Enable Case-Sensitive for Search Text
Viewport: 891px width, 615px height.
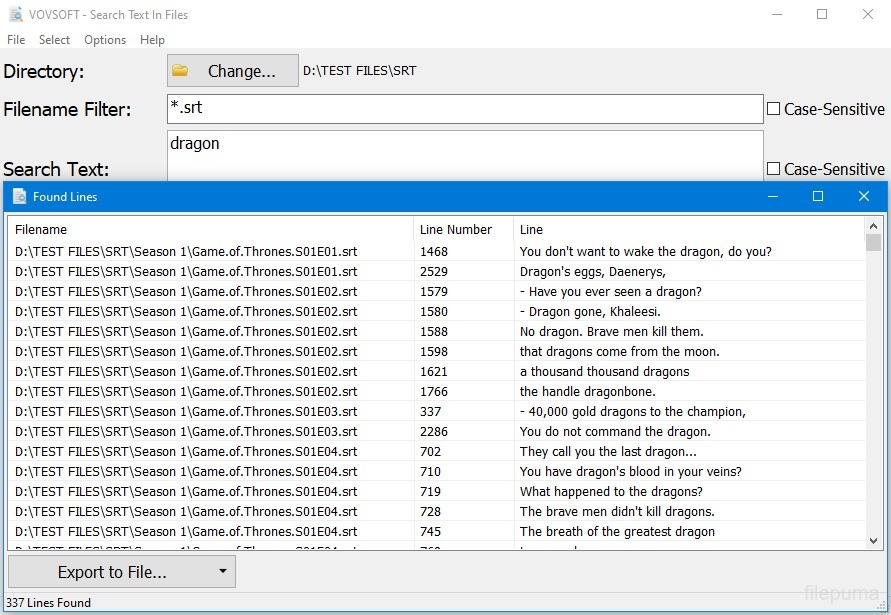(773, 169)
